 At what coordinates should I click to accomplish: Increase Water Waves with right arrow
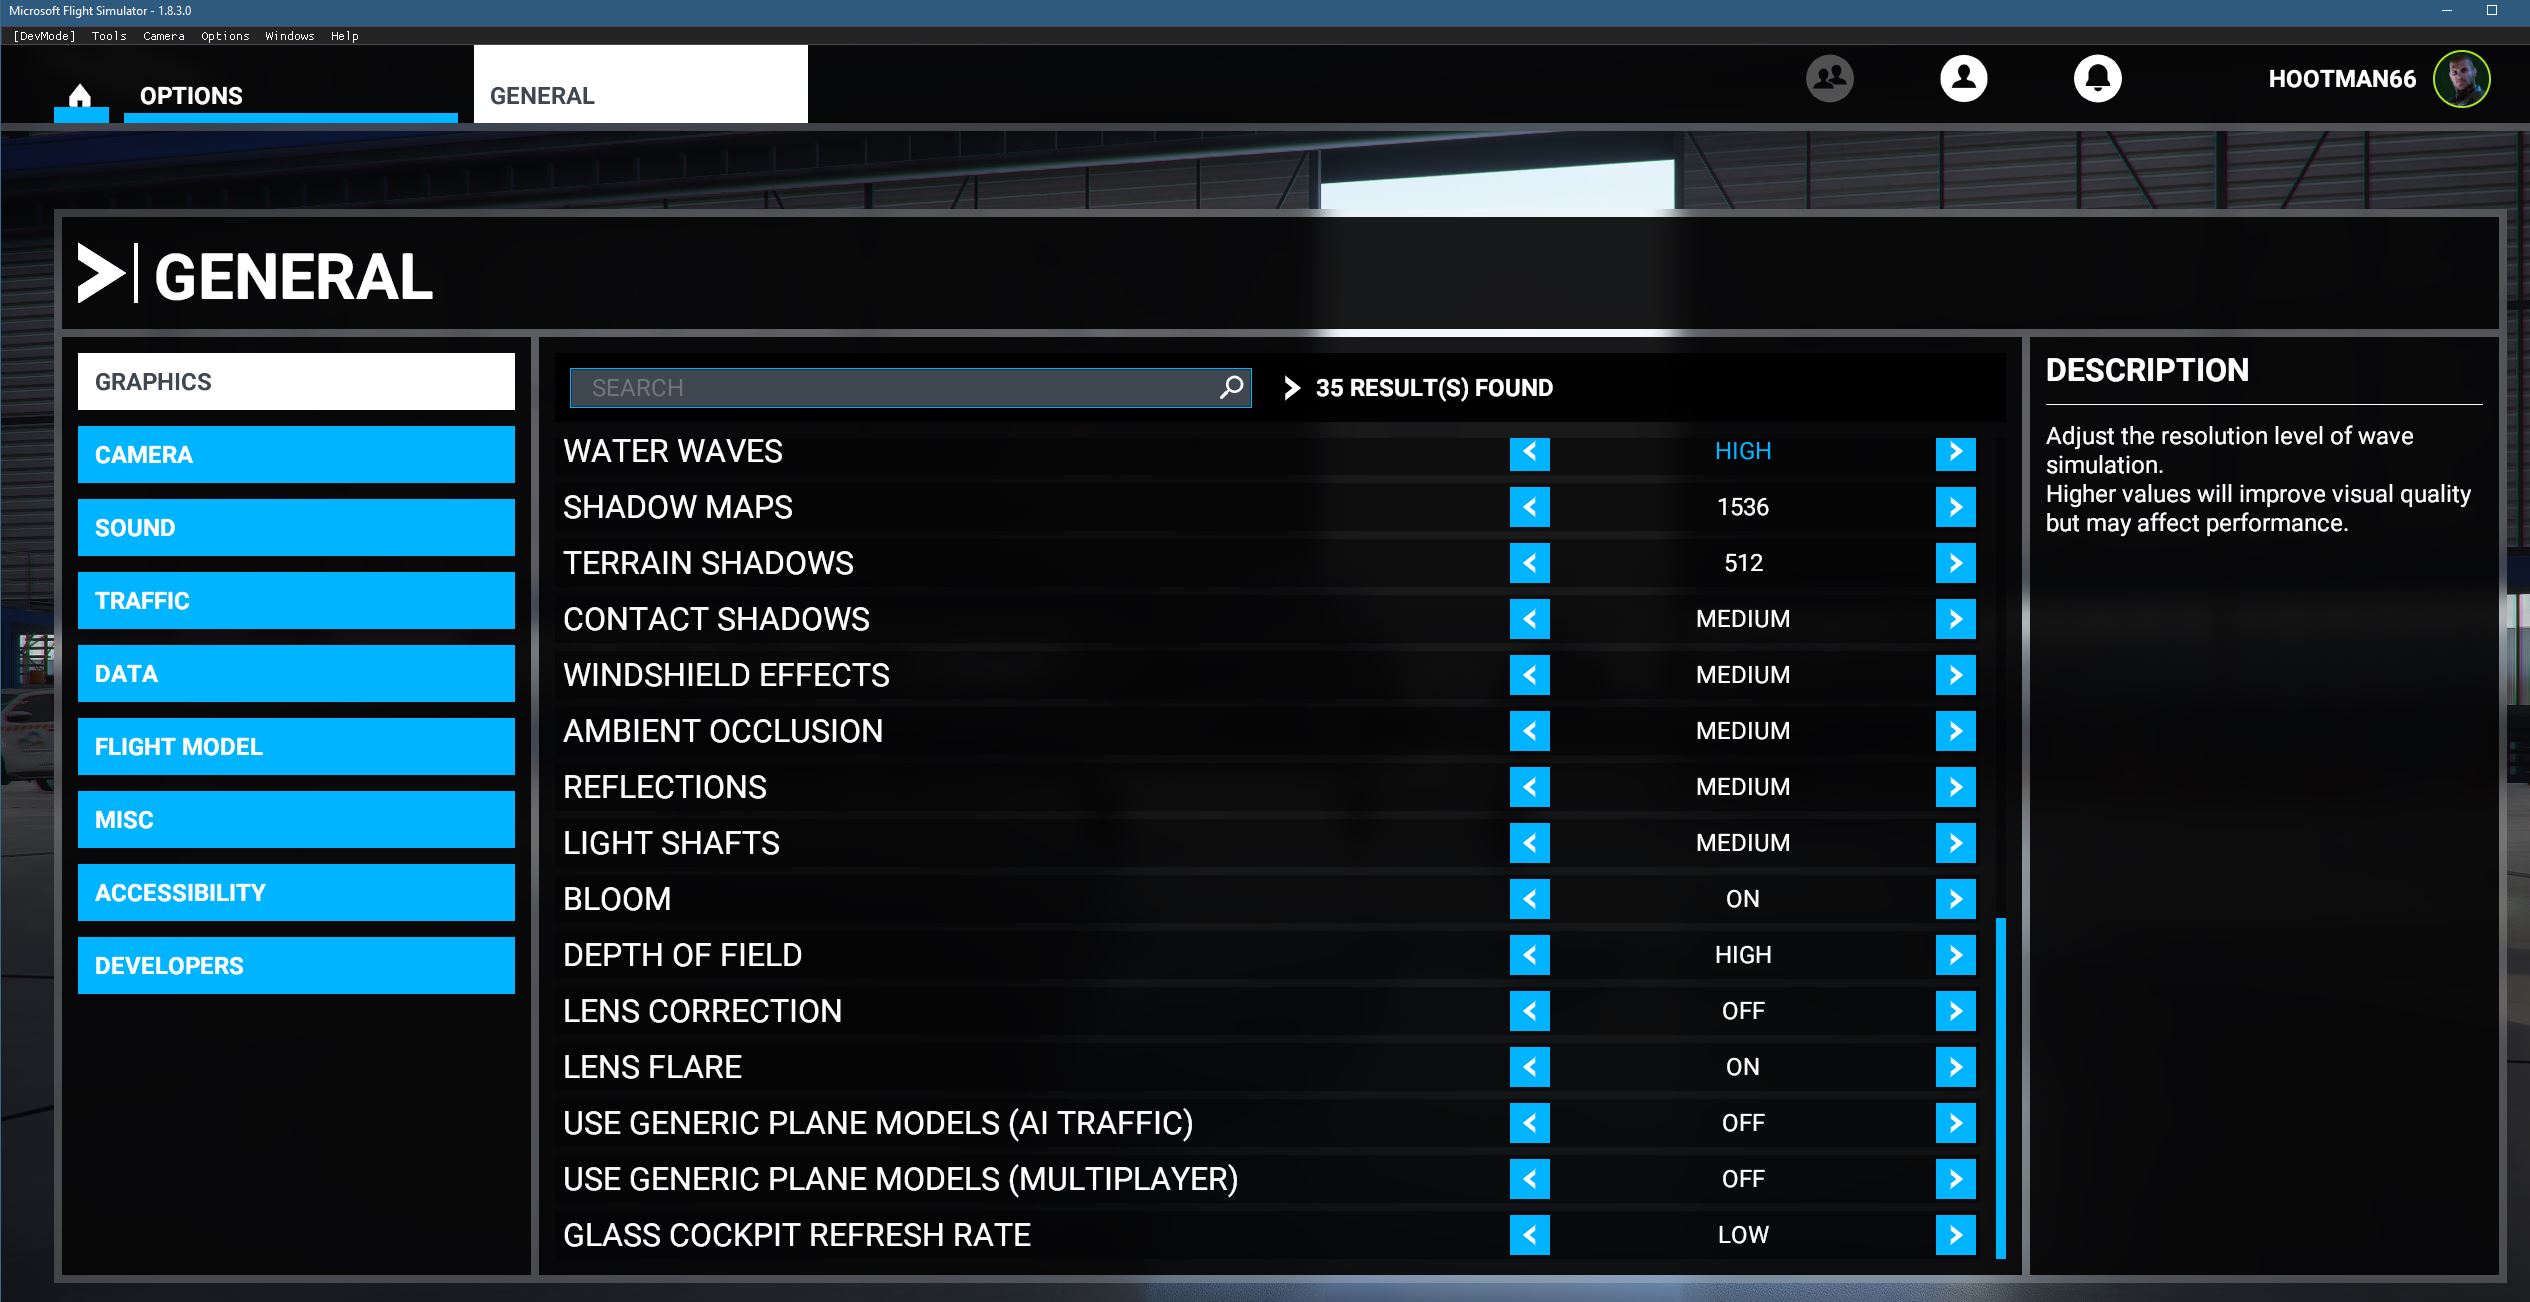click(1955, 452)
